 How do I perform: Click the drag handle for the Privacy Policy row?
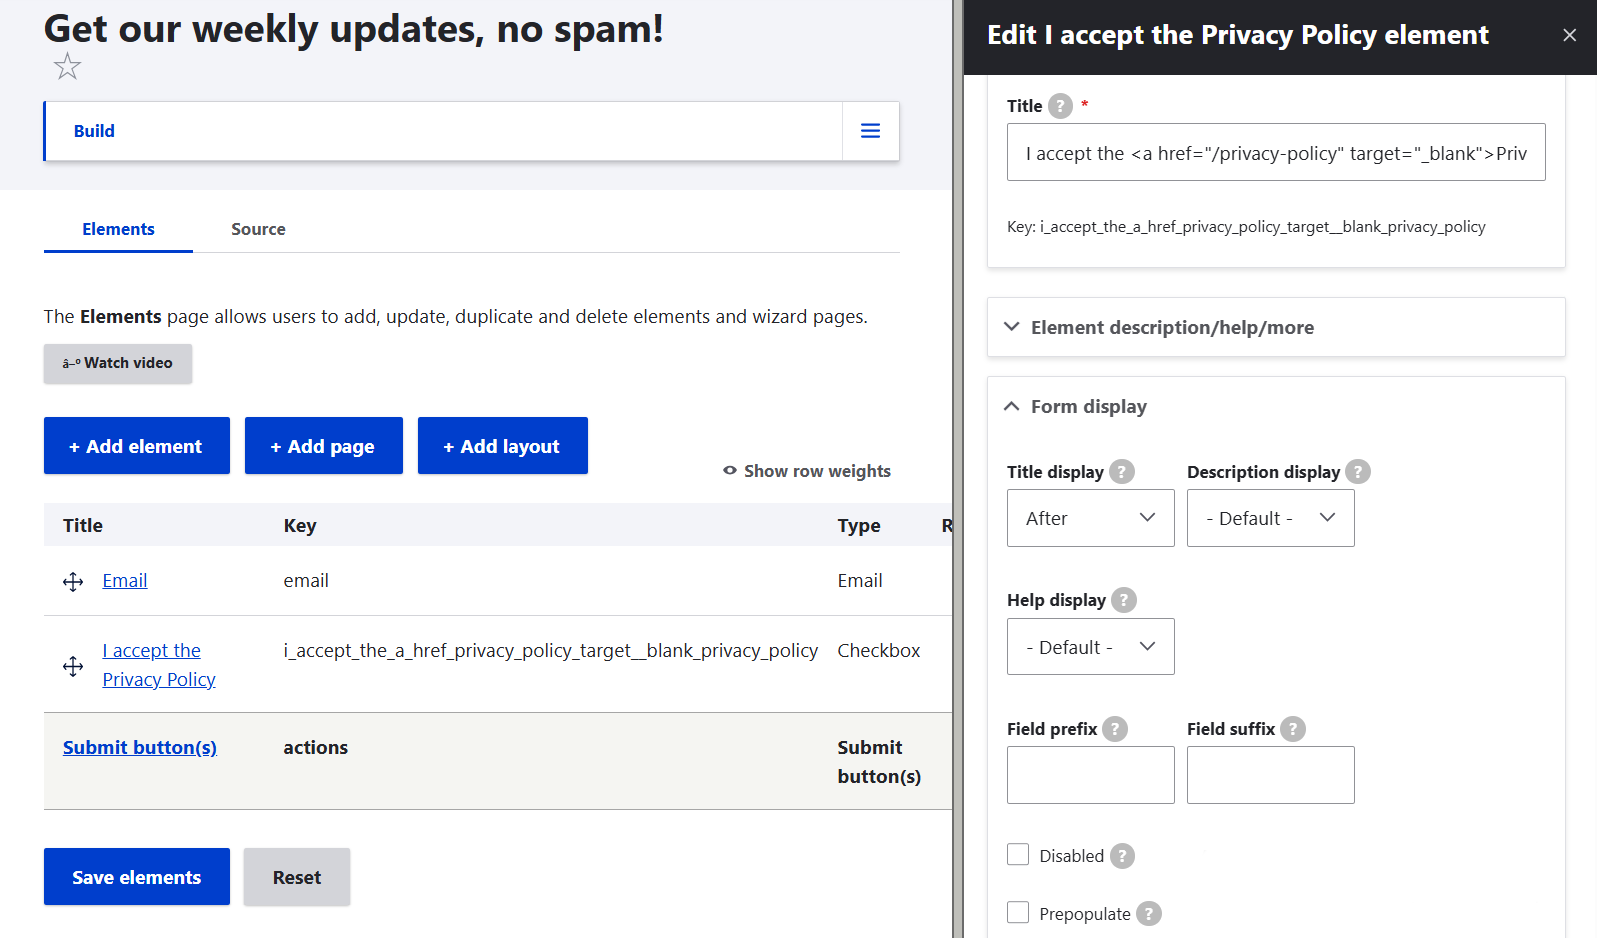(x=73, y=666)
